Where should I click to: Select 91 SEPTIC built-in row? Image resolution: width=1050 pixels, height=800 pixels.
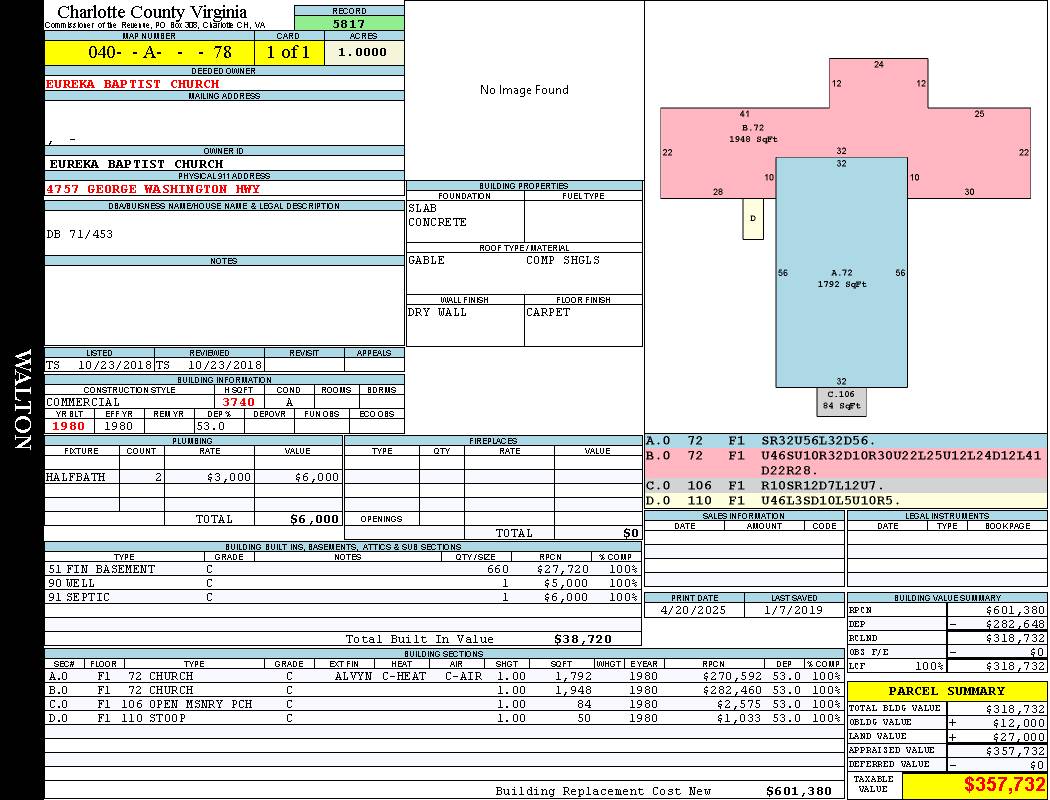click(342, 597)
